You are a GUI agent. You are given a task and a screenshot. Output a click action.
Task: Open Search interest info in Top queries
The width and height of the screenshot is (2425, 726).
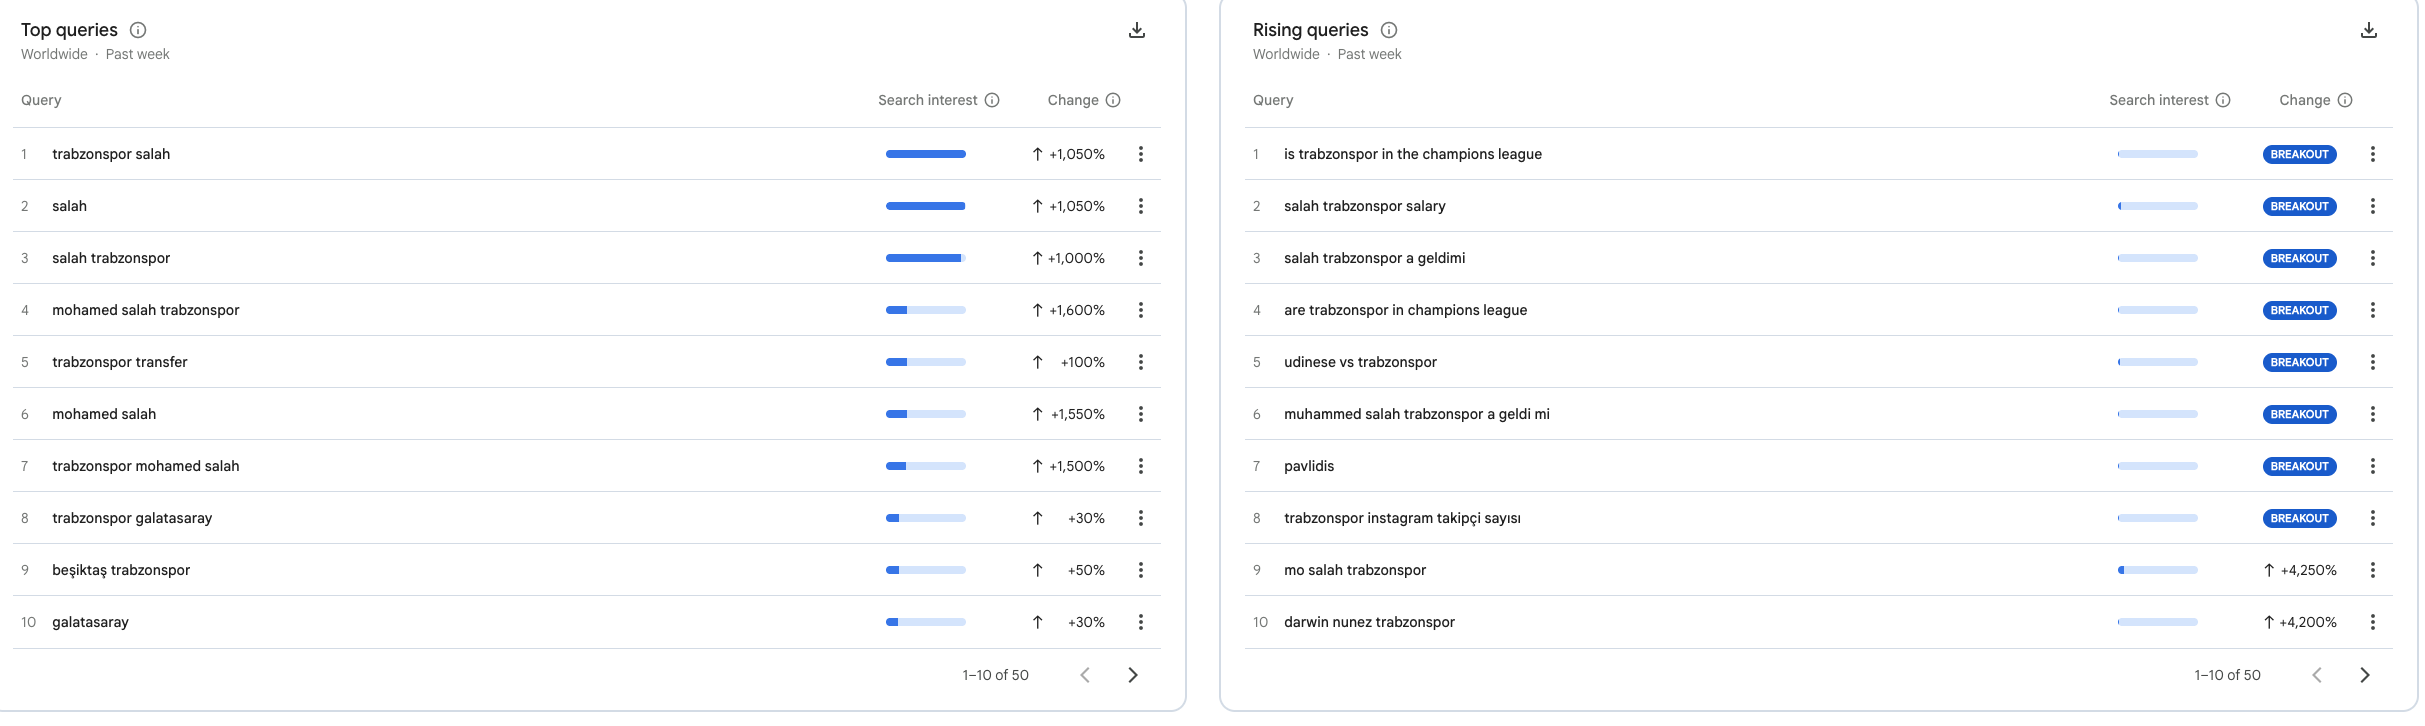(992, 100)
